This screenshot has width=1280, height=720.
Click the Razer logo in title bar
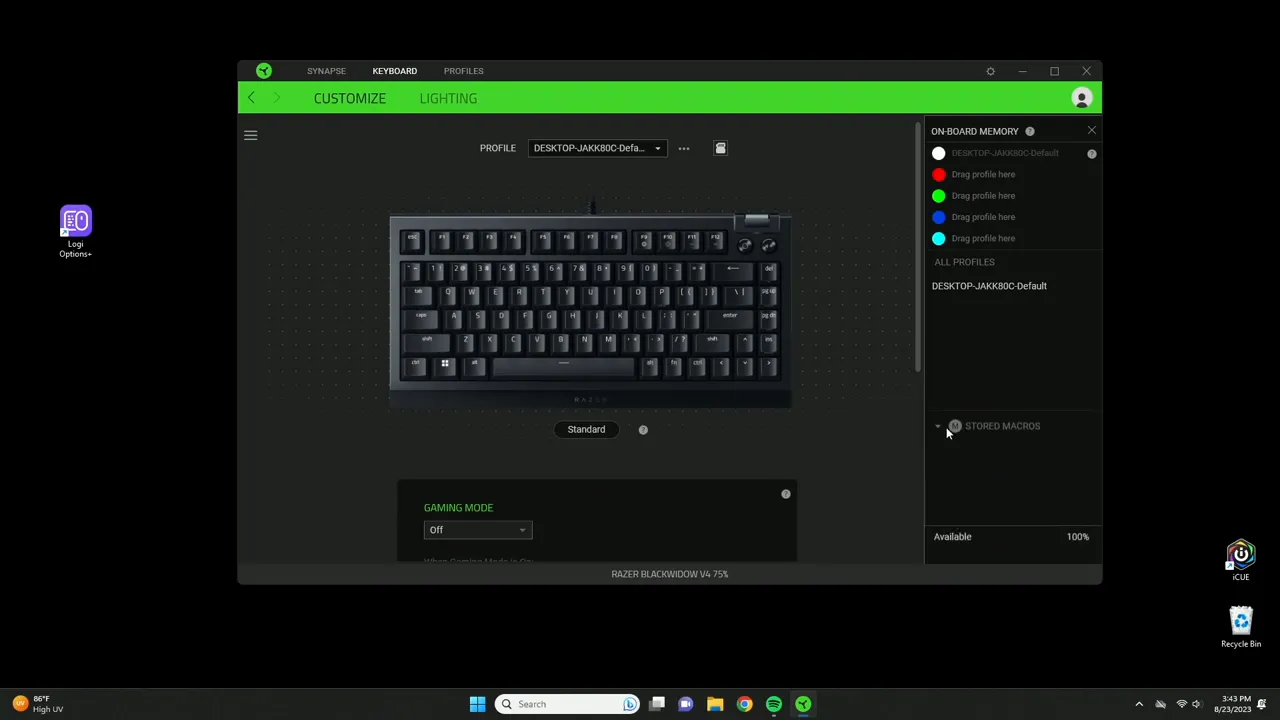(263, 71)
